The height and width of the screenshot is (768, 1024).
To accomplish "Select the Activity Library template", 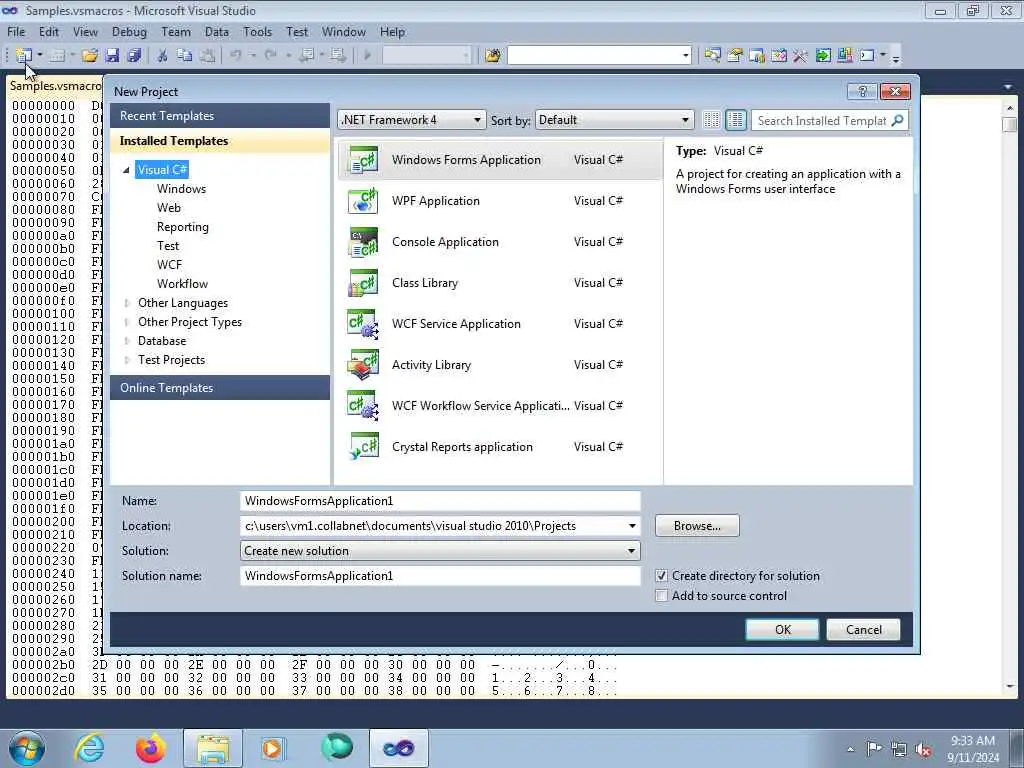I will 500,365.
